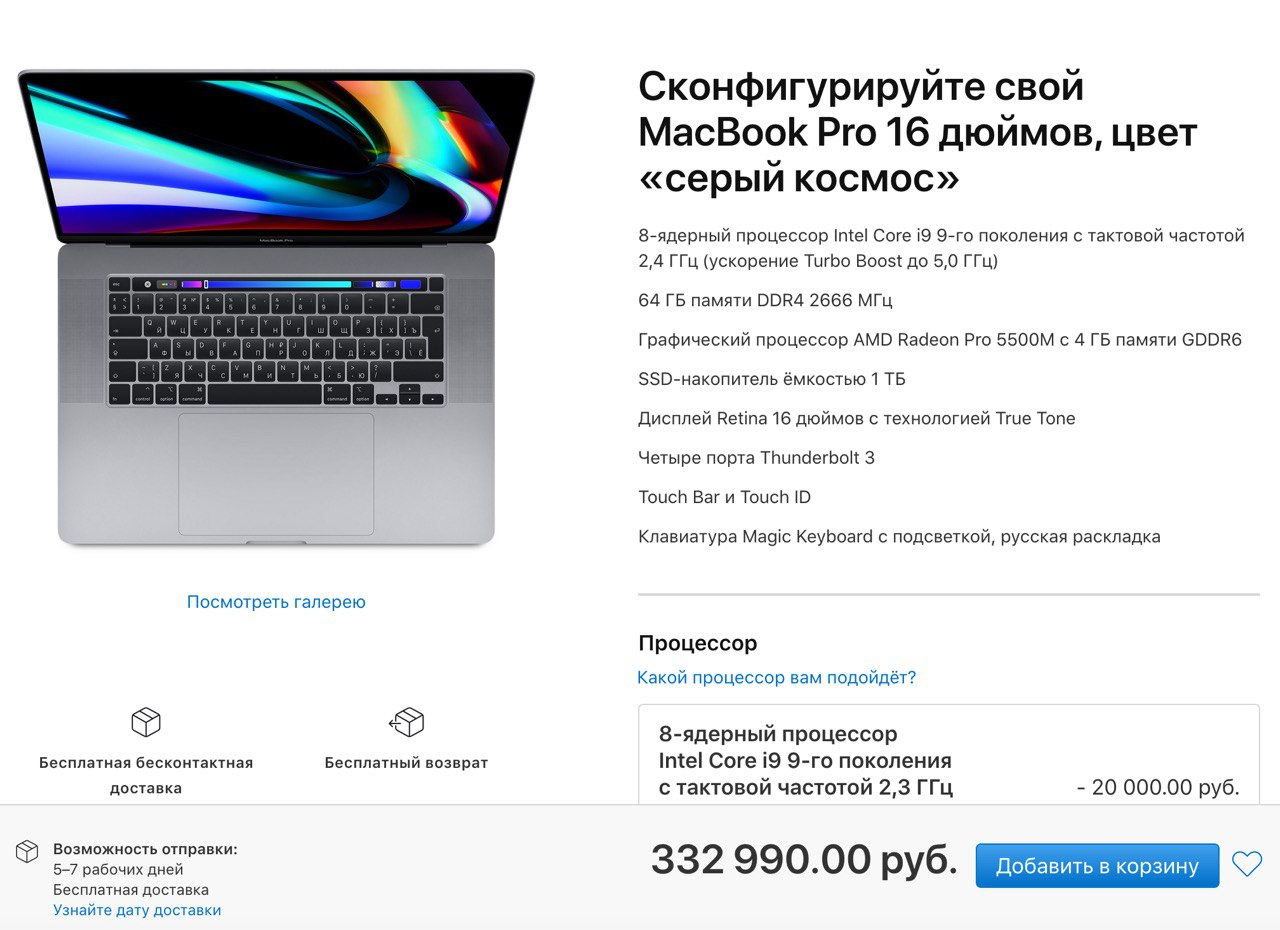Click the Процессор section heading
The width and height of the screenshot is (1280, 930).
(698, 643)
